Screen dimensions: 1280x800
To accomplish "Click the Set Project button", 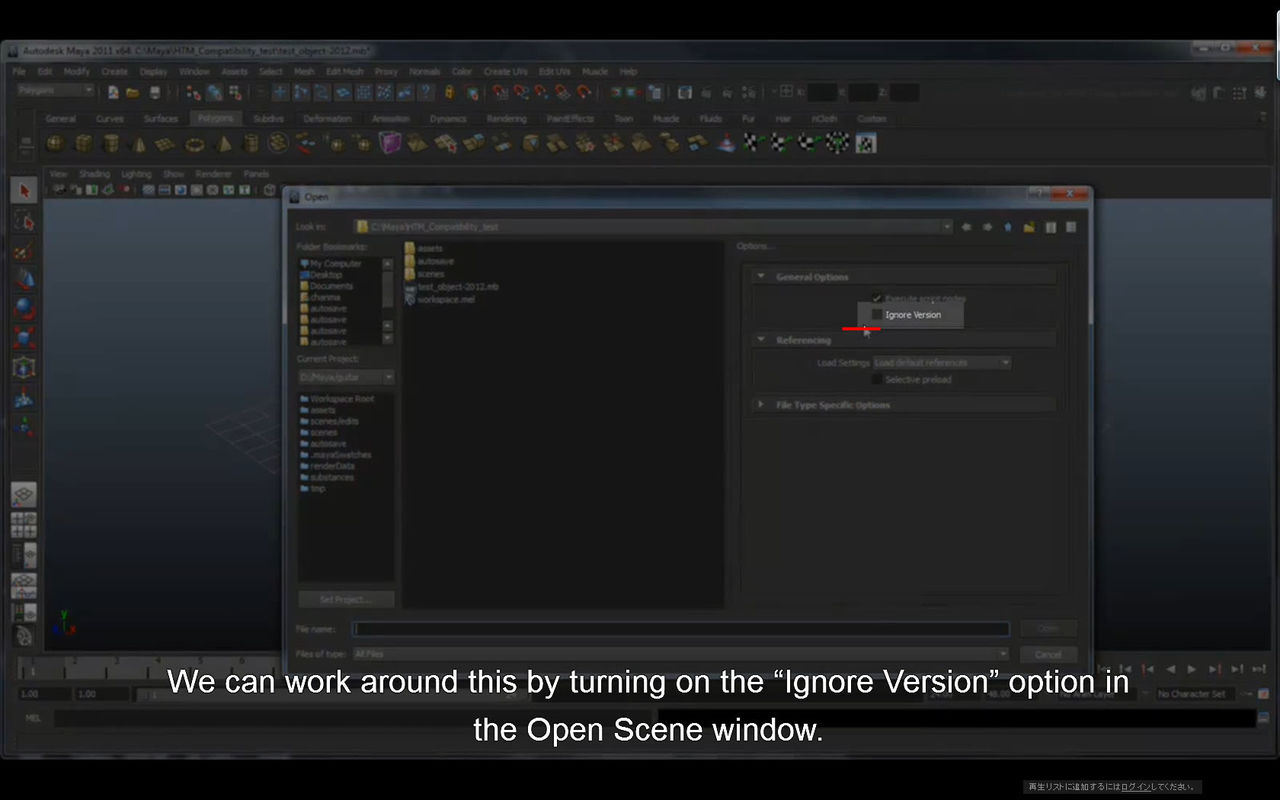I will click(x=346, y=600).
